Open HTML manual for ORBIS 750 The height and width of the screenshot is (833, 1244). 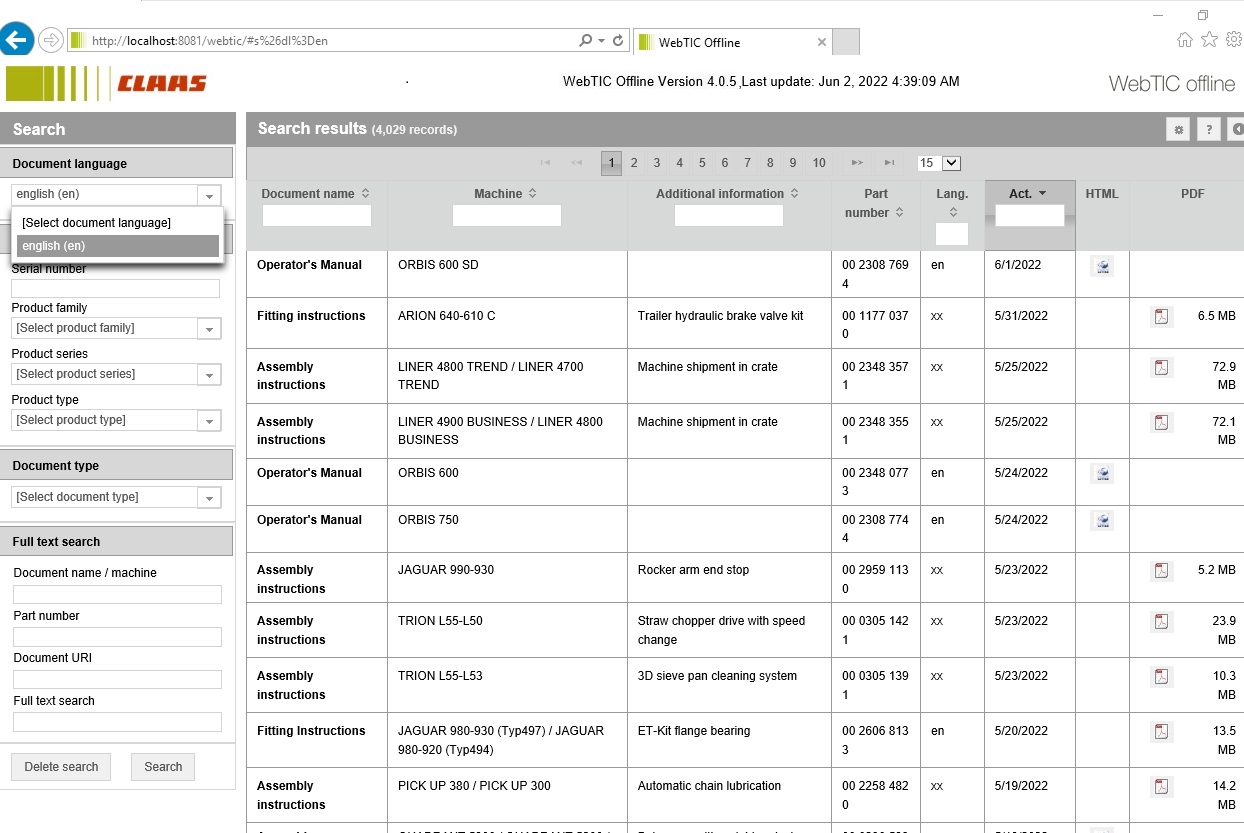pos(1102,521)
